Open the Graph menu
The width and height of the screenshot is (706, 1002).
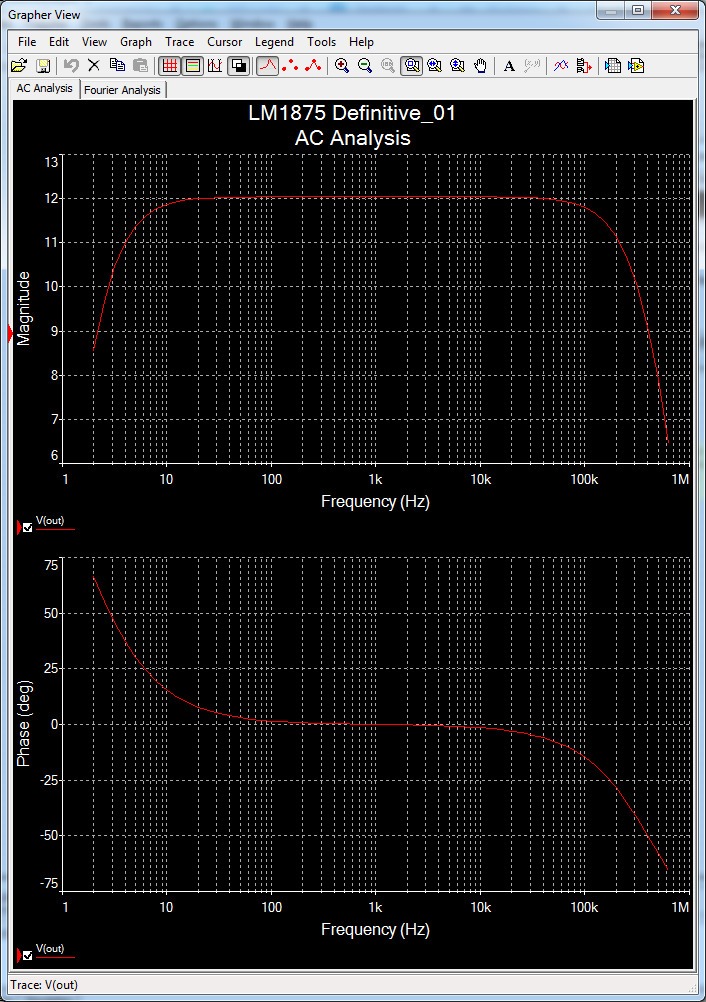click(135, 42)
